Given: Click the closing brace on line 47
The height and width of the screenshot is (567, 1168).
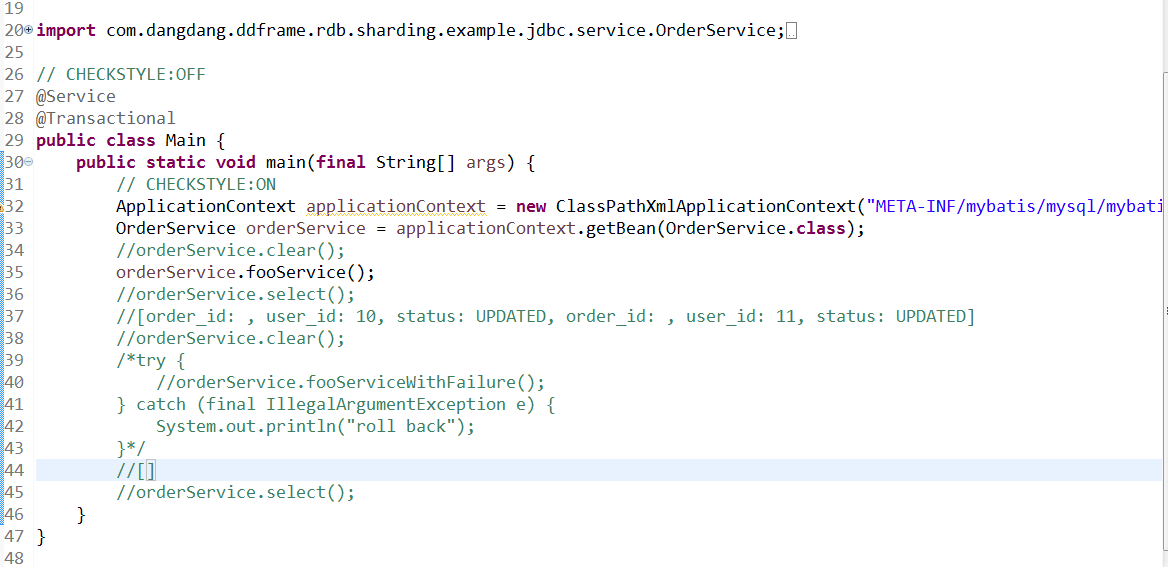Looking at the screenshot, I should (41, 536).
